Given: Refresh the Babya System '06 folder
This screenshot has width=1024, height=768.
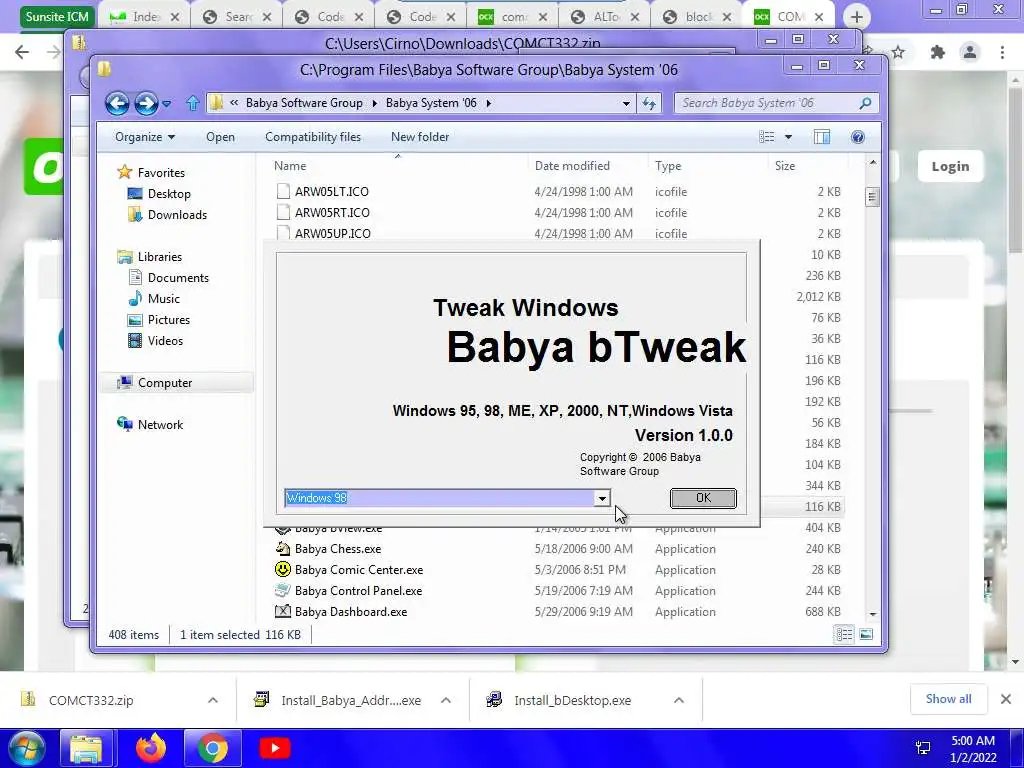Looking at the screenshot, I should tap(649, 103).
